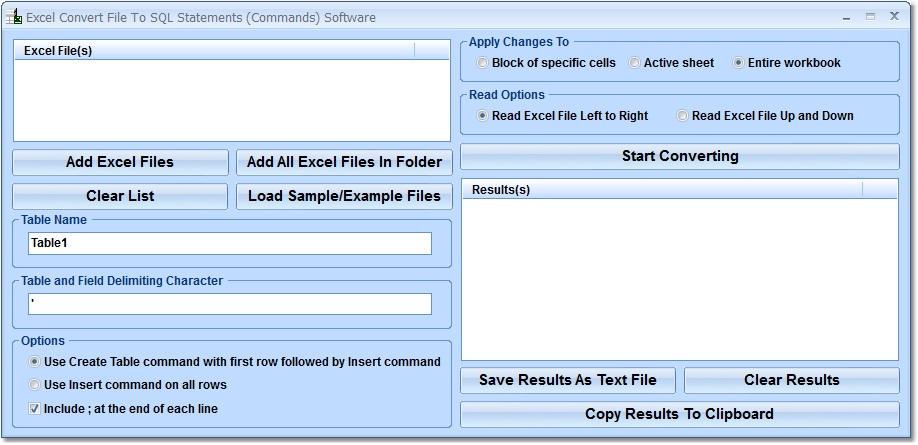Image resolution: width=918 pixels, height=445 pixels.
Task: Choose Block of specific cells option
Action: [483, 63]
